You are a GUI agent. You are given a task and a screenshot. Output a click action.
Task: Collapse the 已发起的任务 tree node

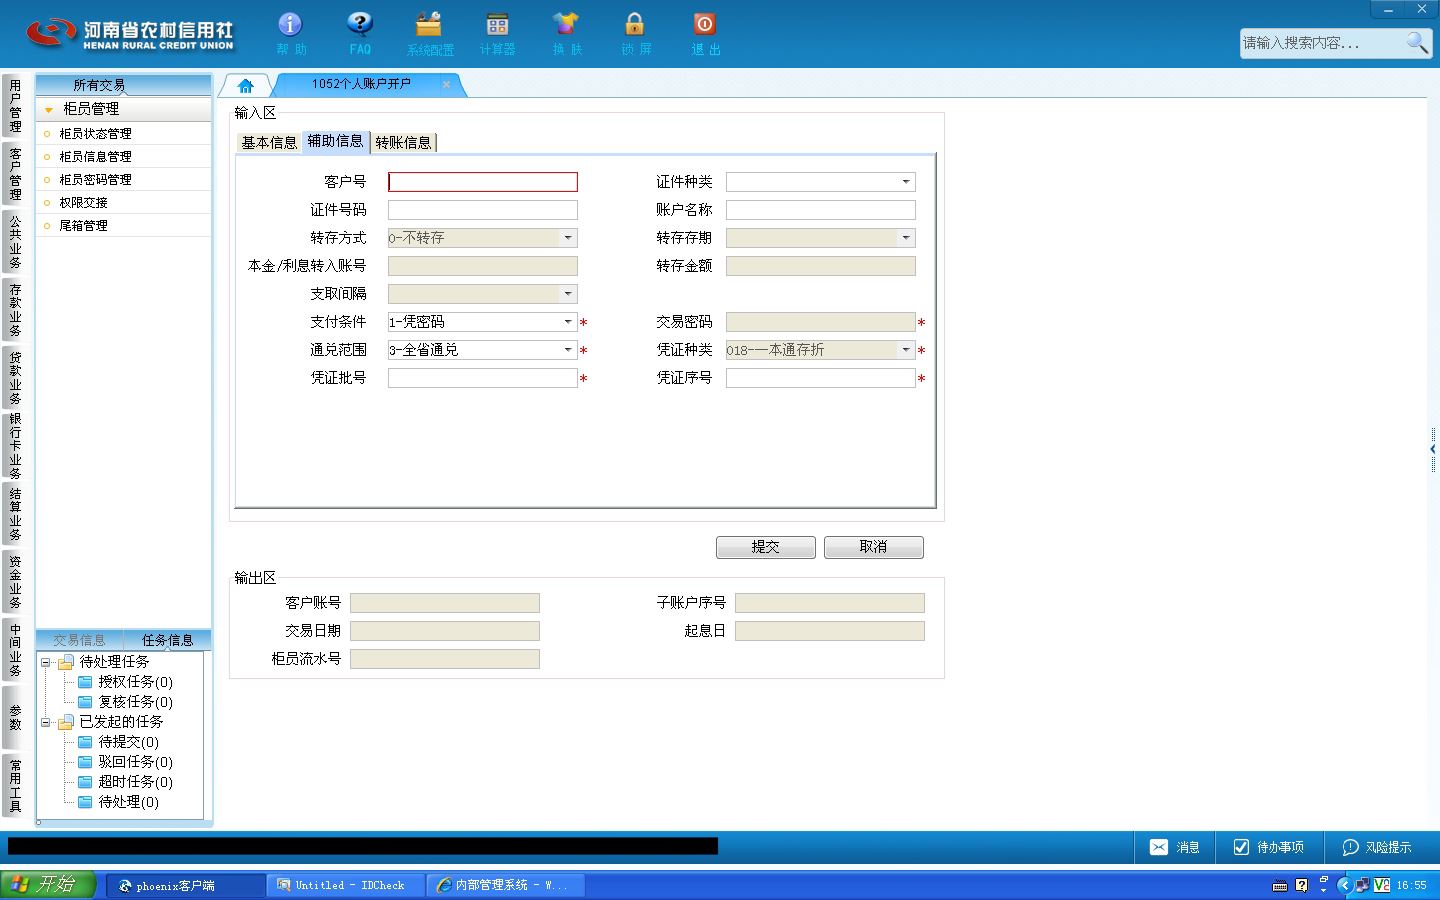(45, 722)
